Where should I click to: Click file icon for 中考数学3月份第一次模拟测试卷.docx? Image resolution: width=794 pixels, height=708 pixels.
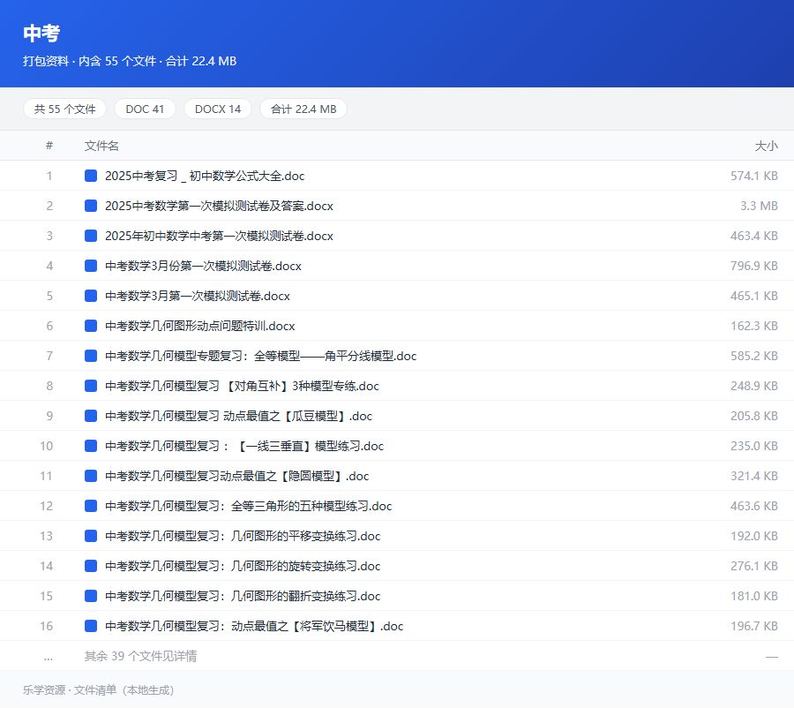click(x=91, y=265)
